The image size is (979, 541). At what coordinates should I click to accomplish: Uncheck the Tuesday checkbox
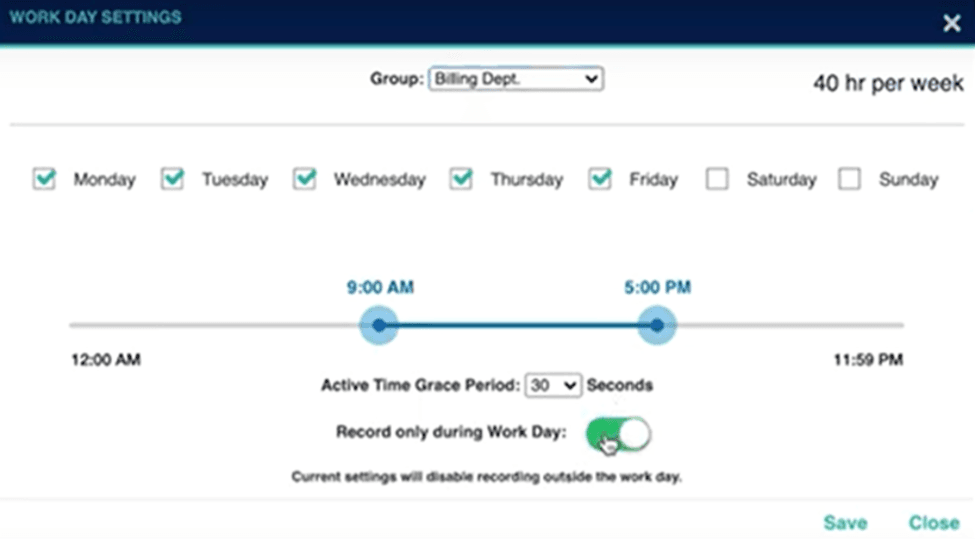[173, 179]
